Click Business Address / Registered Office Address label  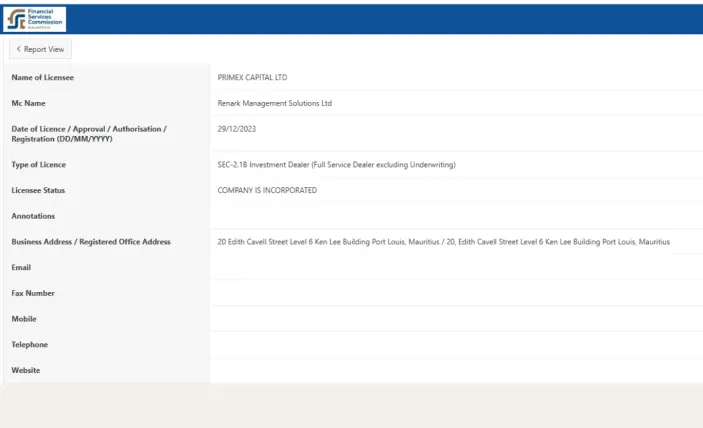[91, 242]
